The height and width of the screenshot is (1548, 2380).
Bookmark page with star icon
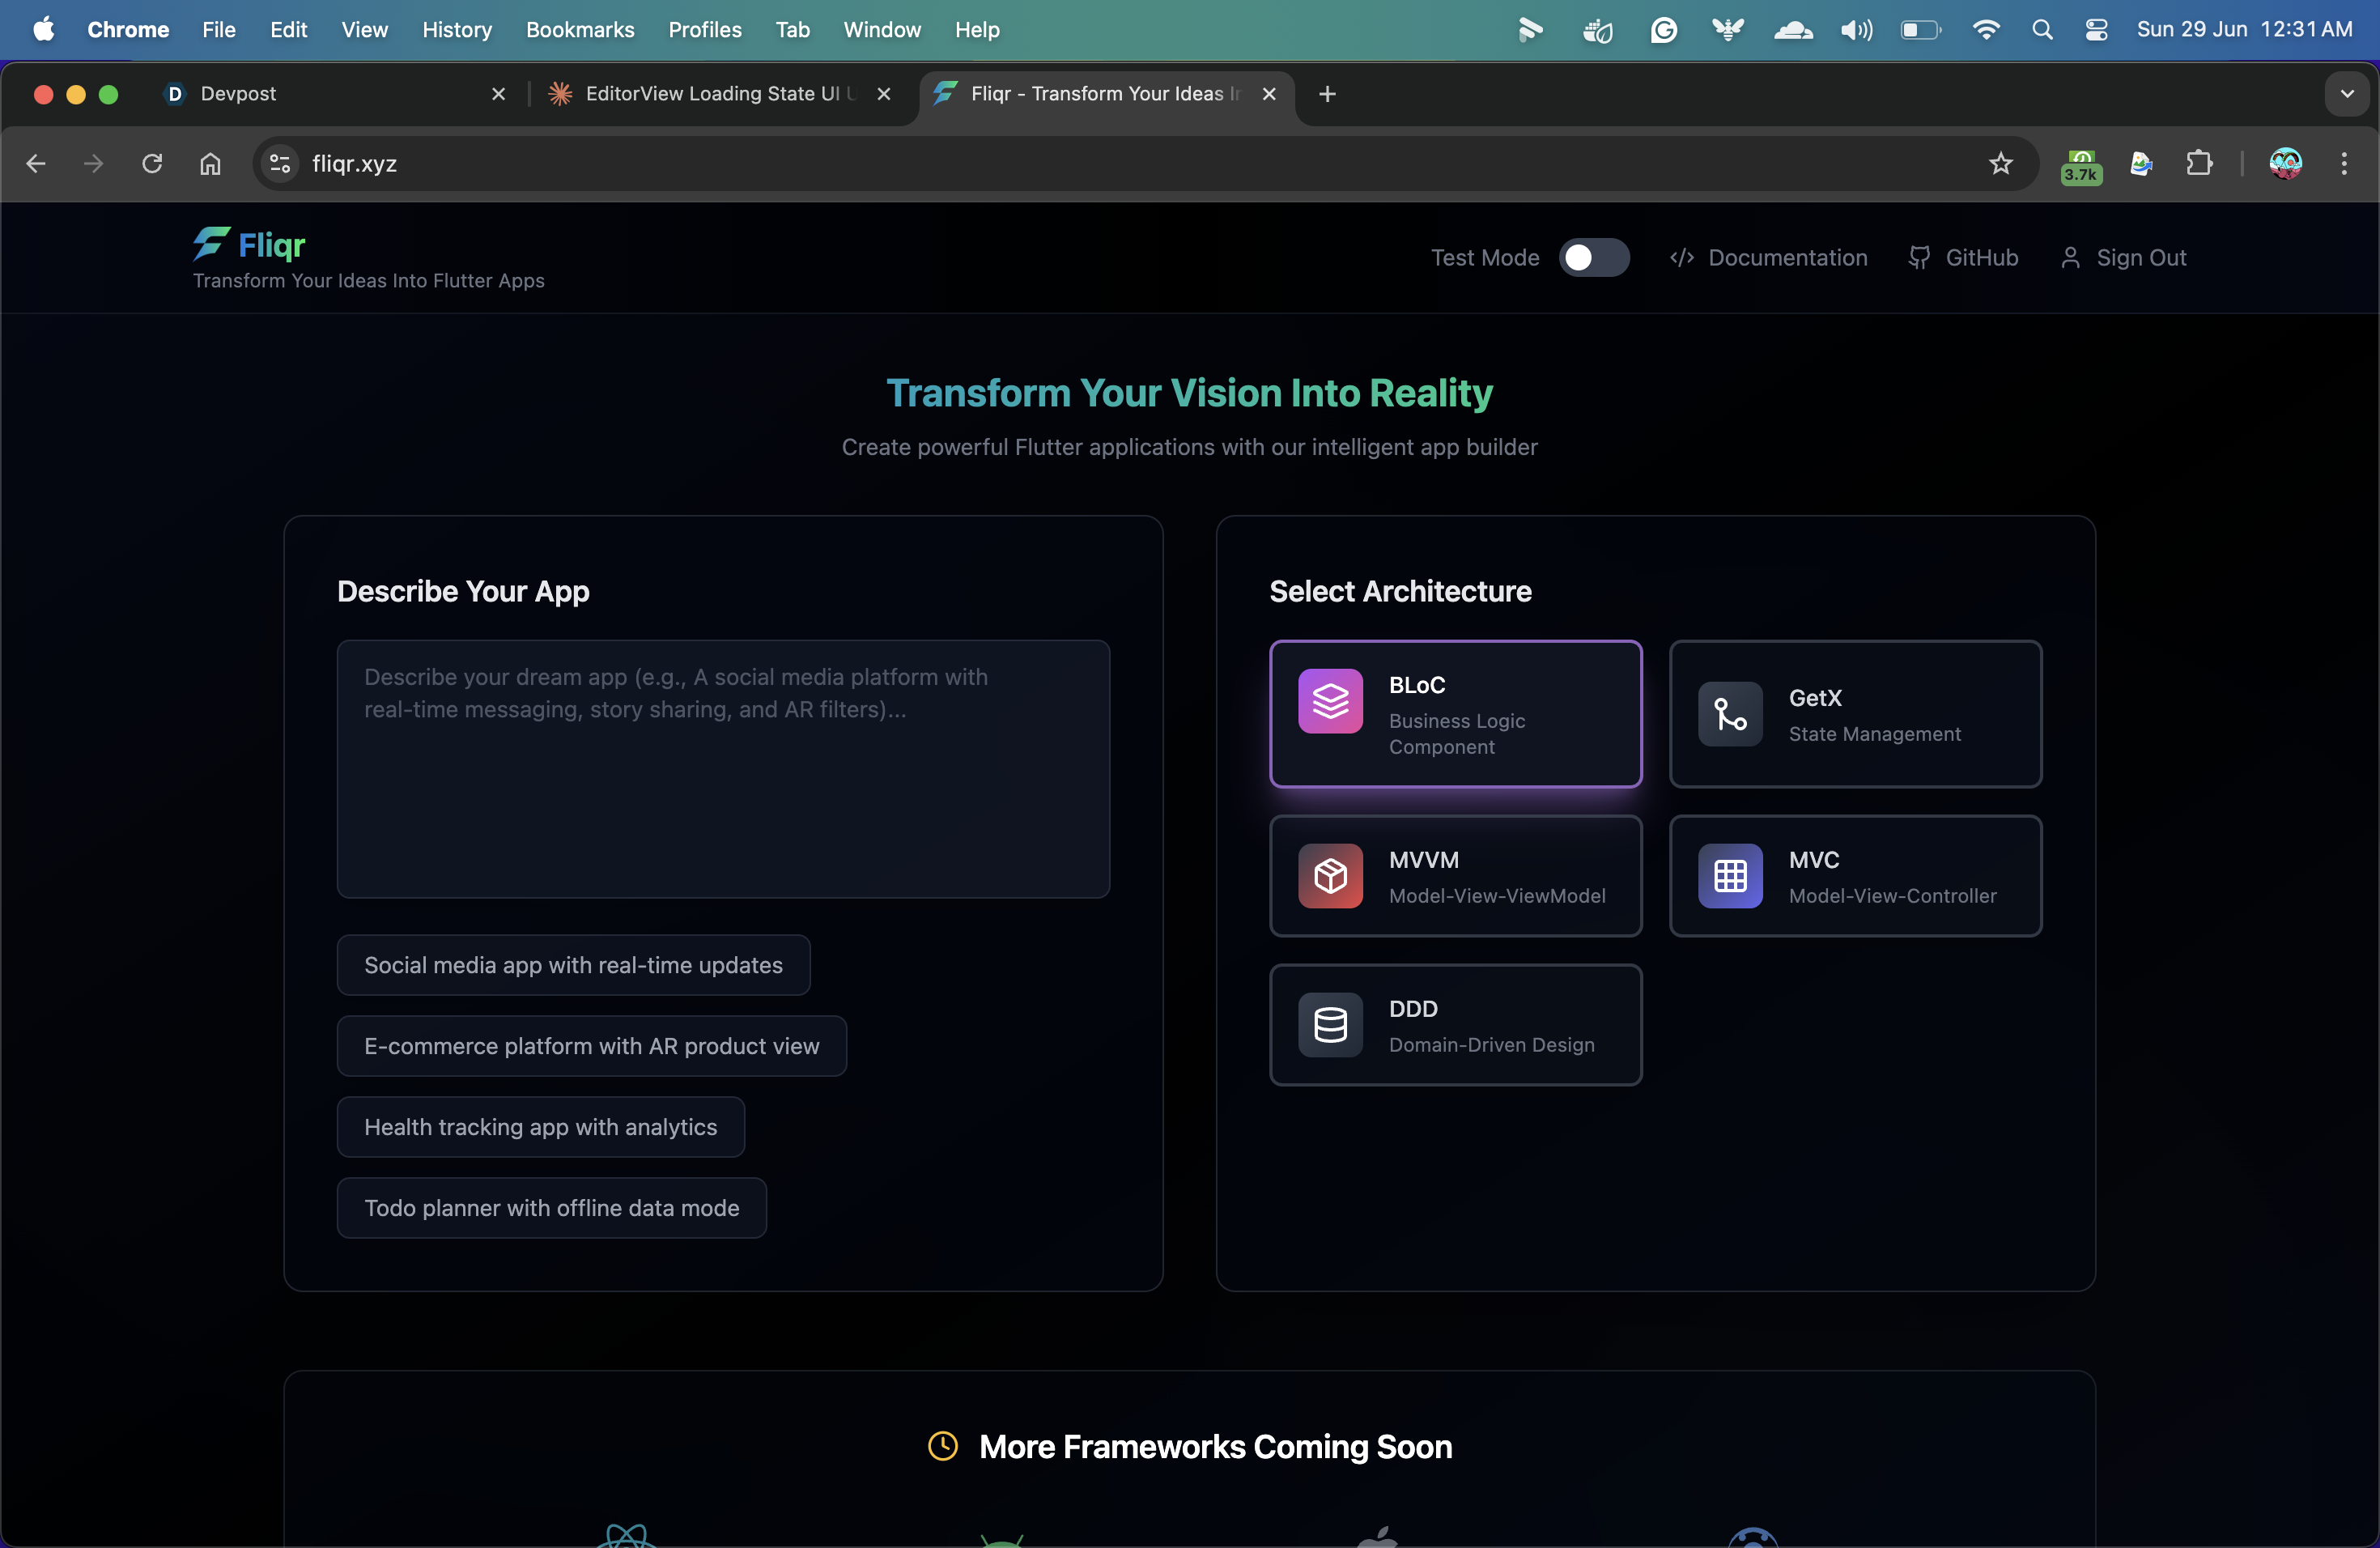point(2000,164)
